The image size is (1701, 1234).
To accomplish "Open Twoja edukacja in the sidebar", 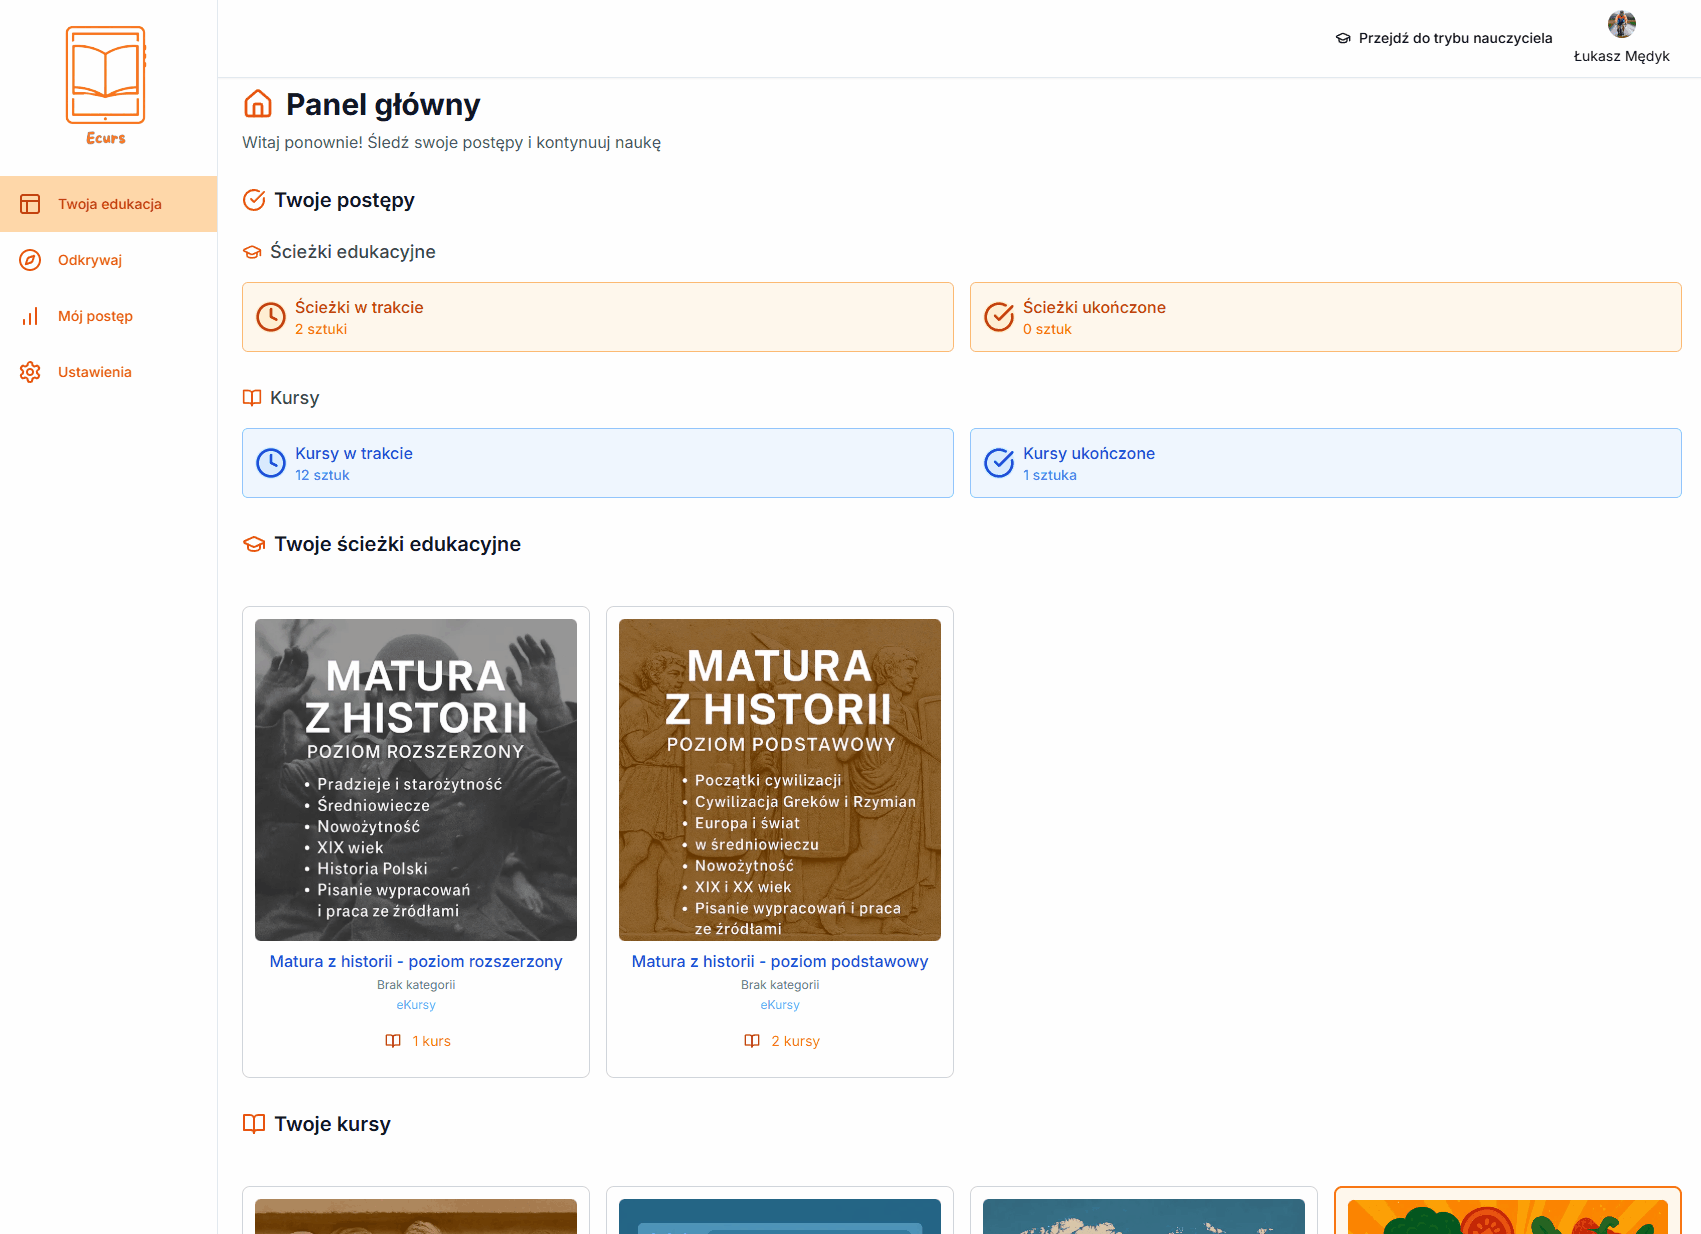I will pos(109,204).
